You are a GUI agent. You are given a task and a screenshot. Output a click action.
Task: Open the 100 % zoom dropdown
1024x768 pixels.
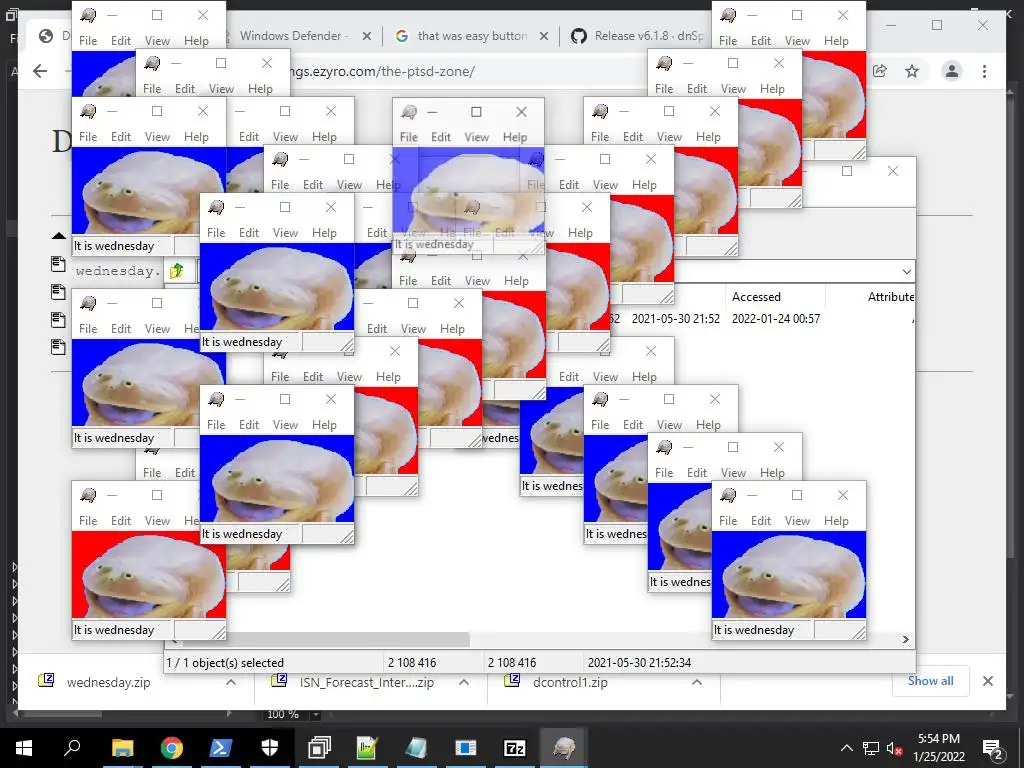coord(315,714)
